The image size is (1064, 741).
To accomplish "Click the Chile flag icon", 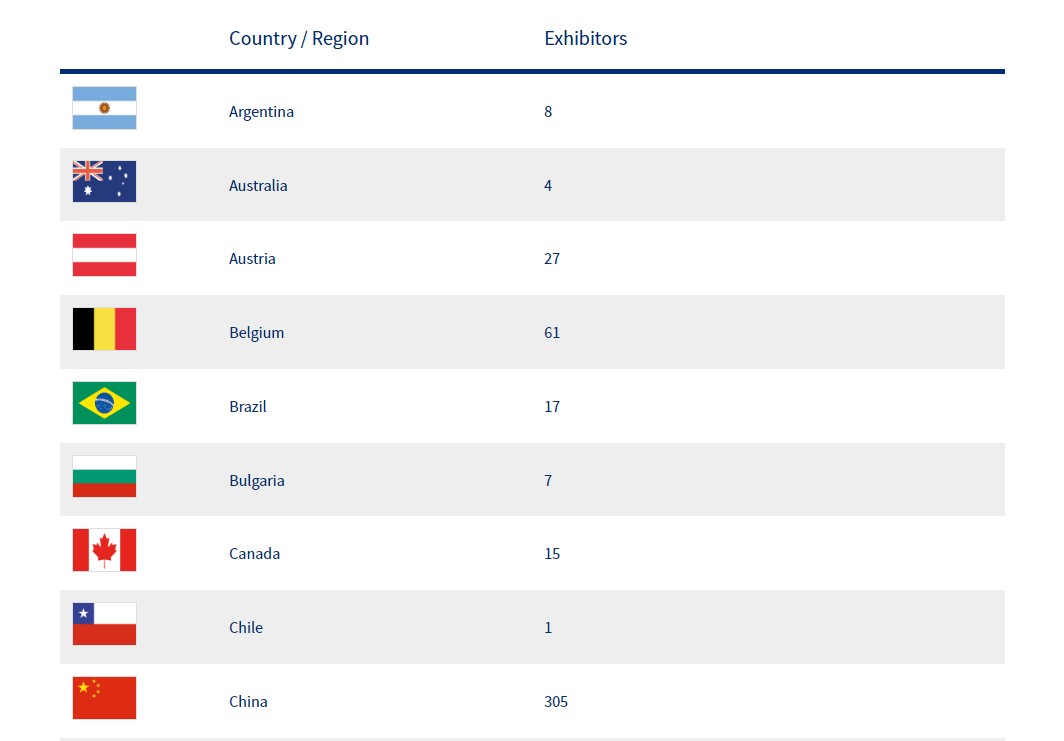I will pos(104,624).
